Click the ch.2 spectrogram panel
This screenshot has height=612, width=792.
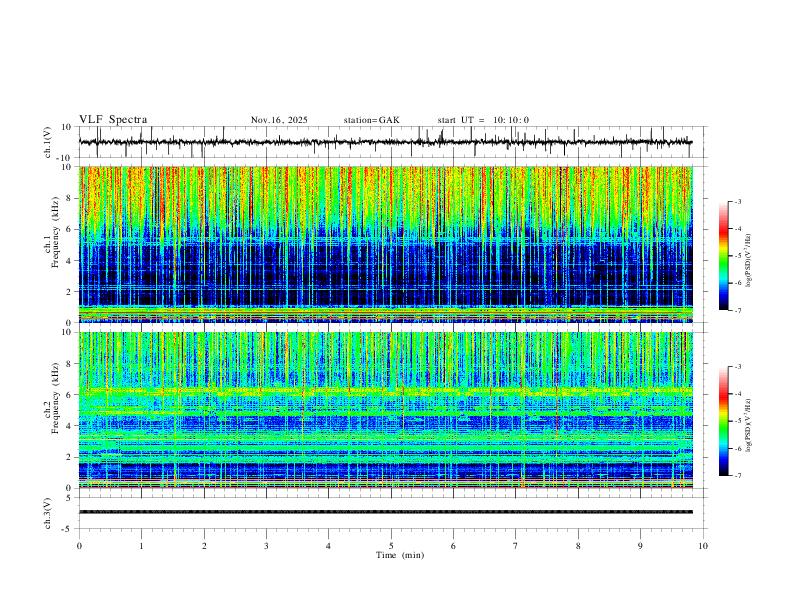[x=386, y=410]
